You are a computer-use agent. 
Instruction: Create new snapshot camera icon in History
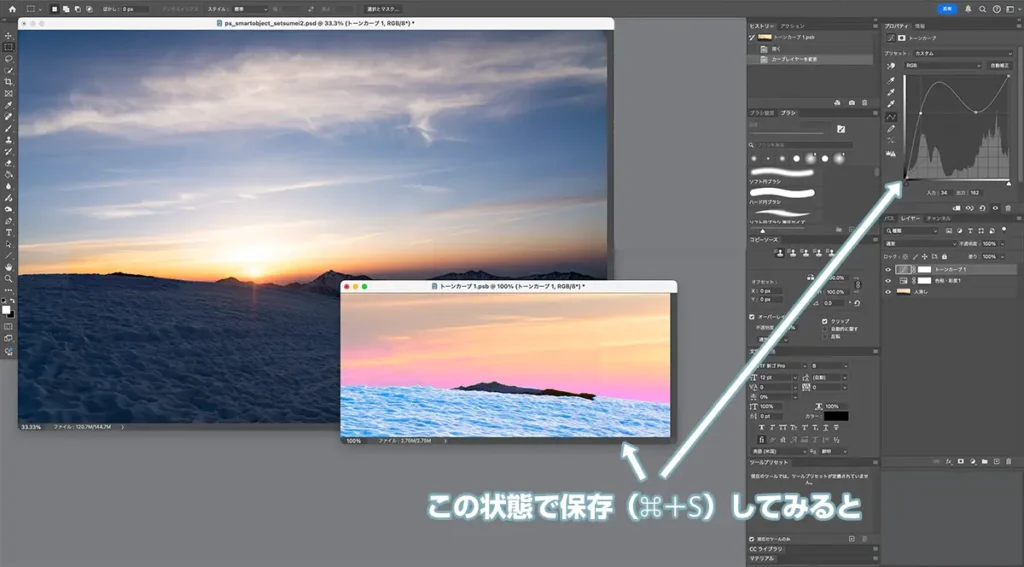coord(852,103)
